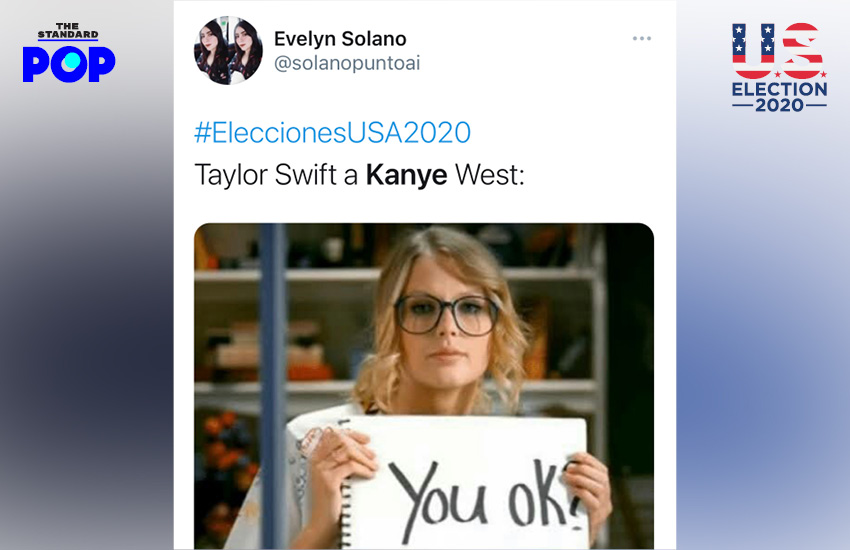
Task: Select the bold word Kanye
Action: [407, 175]
